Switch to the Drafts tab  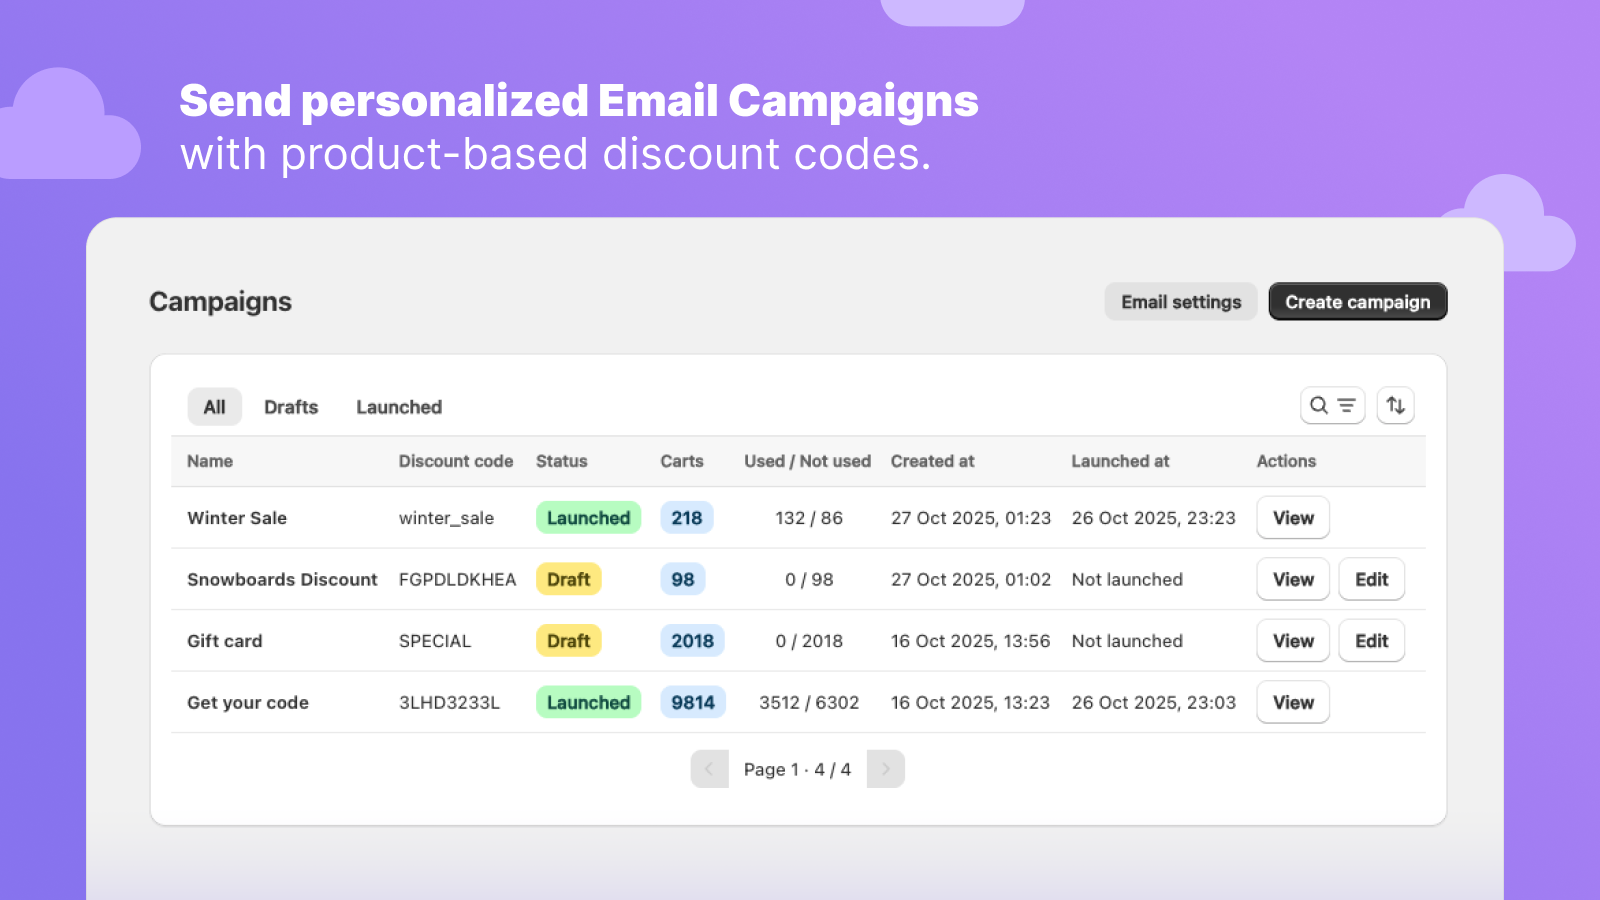point(290,406)
